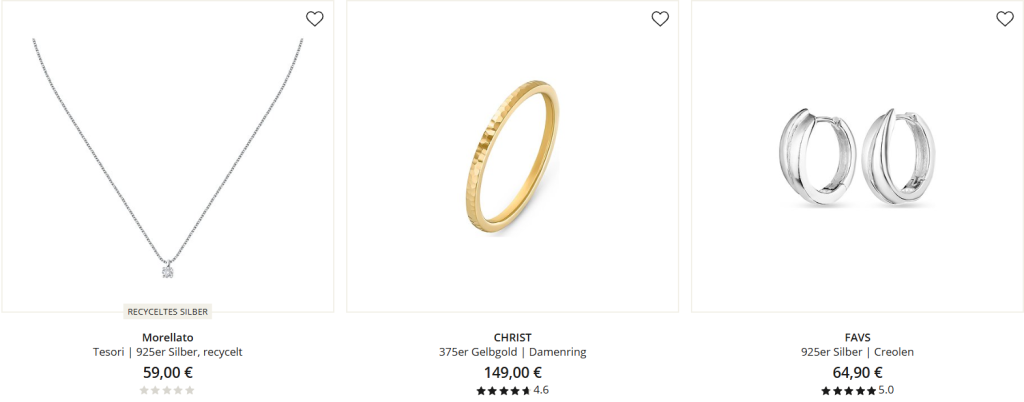This screenshot has height=402, width=1024.
Task: Open the Morellato brand name link
Action: [168, 337]
